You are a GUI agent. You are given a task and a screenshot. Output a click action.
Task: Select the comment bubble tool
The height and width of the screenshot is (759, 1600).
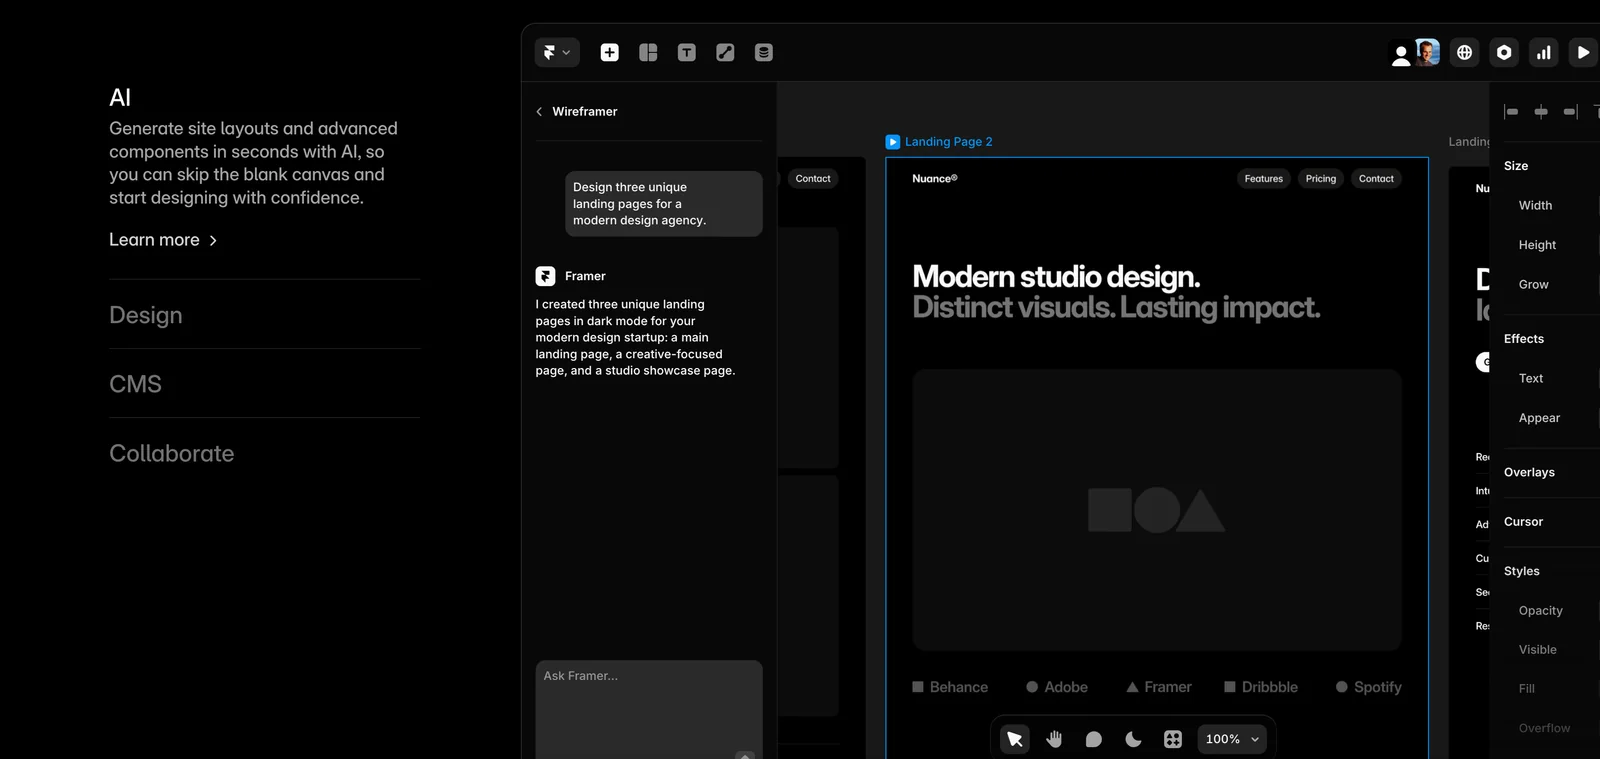point(1093,739)
